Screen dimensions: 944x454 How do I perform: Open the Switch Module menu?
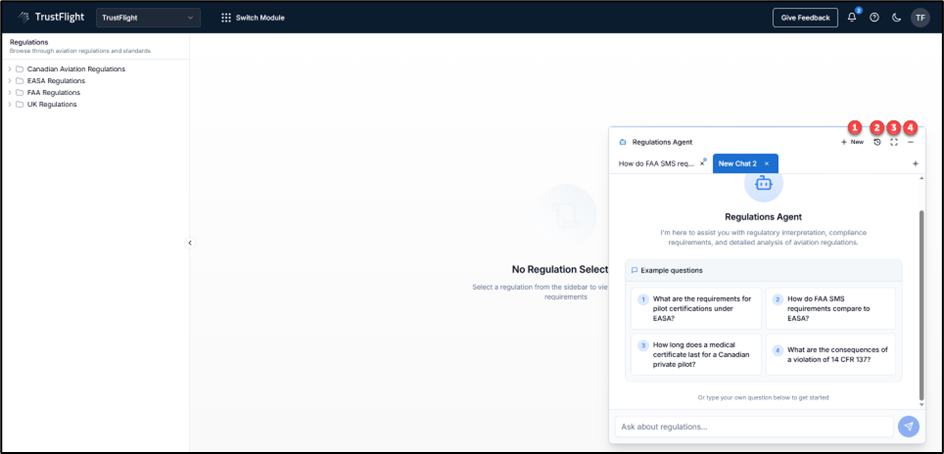point(253,17)
